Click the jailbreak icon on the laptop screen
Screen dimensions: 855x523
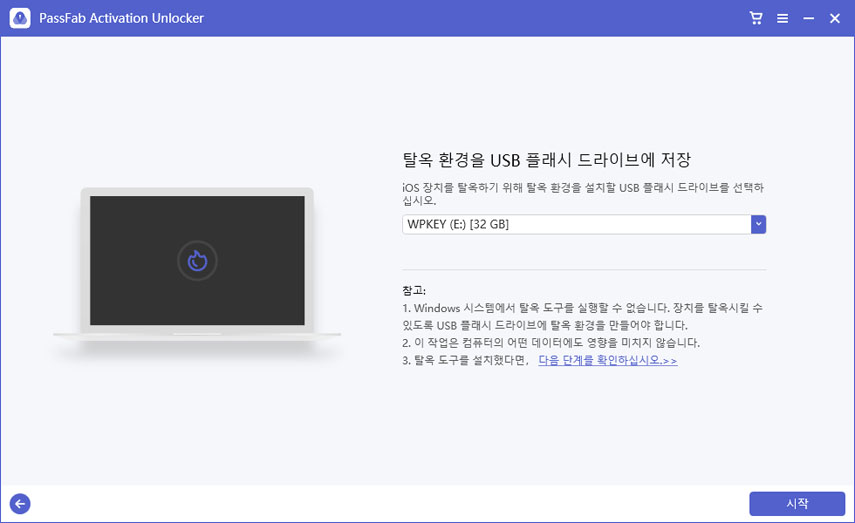197,260
